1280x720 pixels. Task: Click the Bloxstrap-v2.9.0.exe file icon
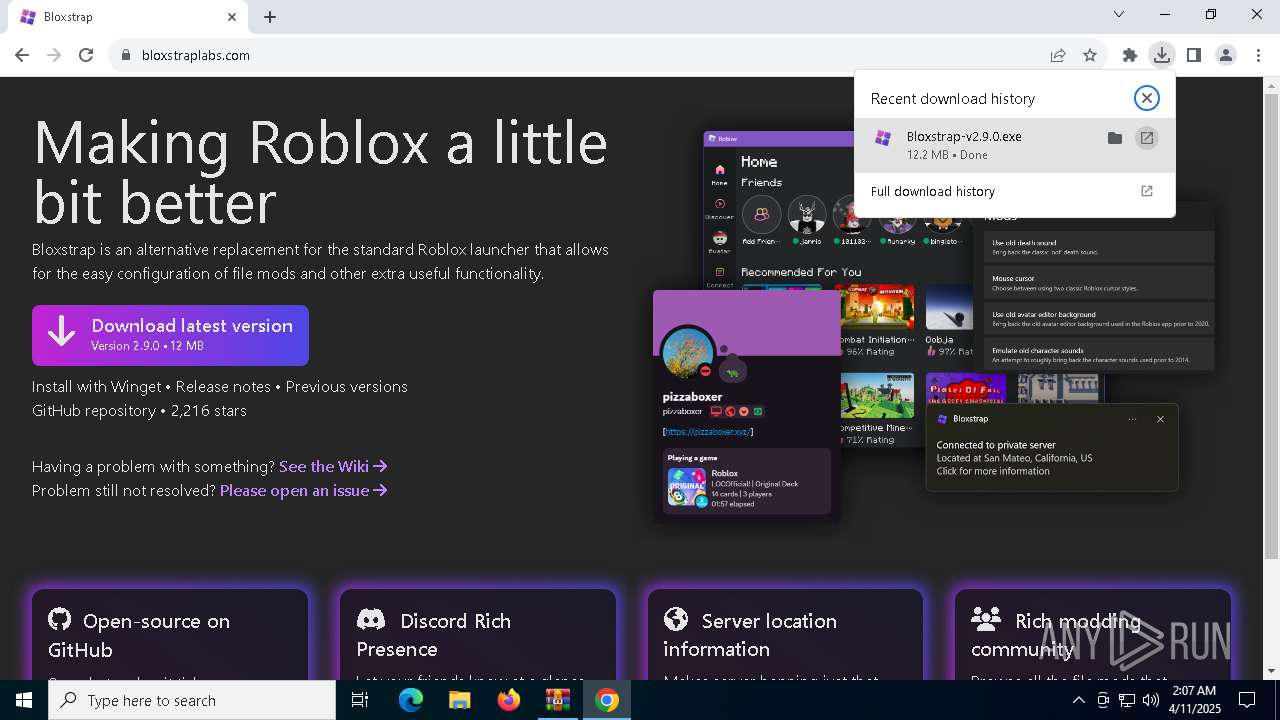[883, 139]
